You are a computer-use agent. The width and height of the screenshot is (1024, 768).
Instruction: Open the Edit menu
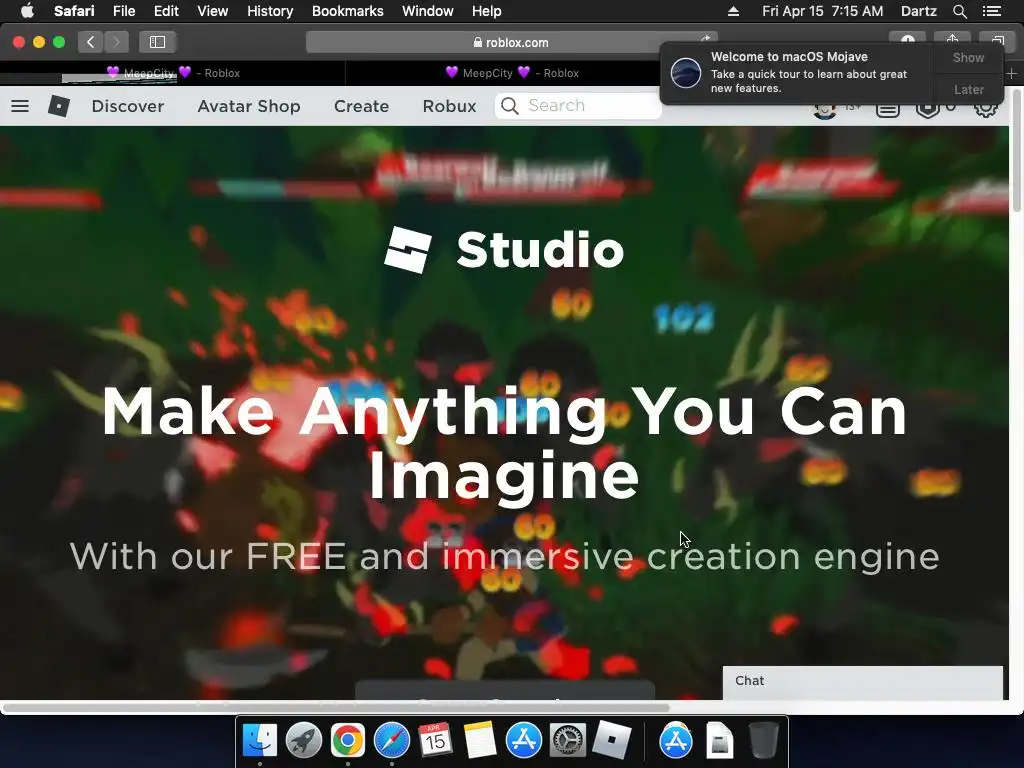[x=166, y=11]
